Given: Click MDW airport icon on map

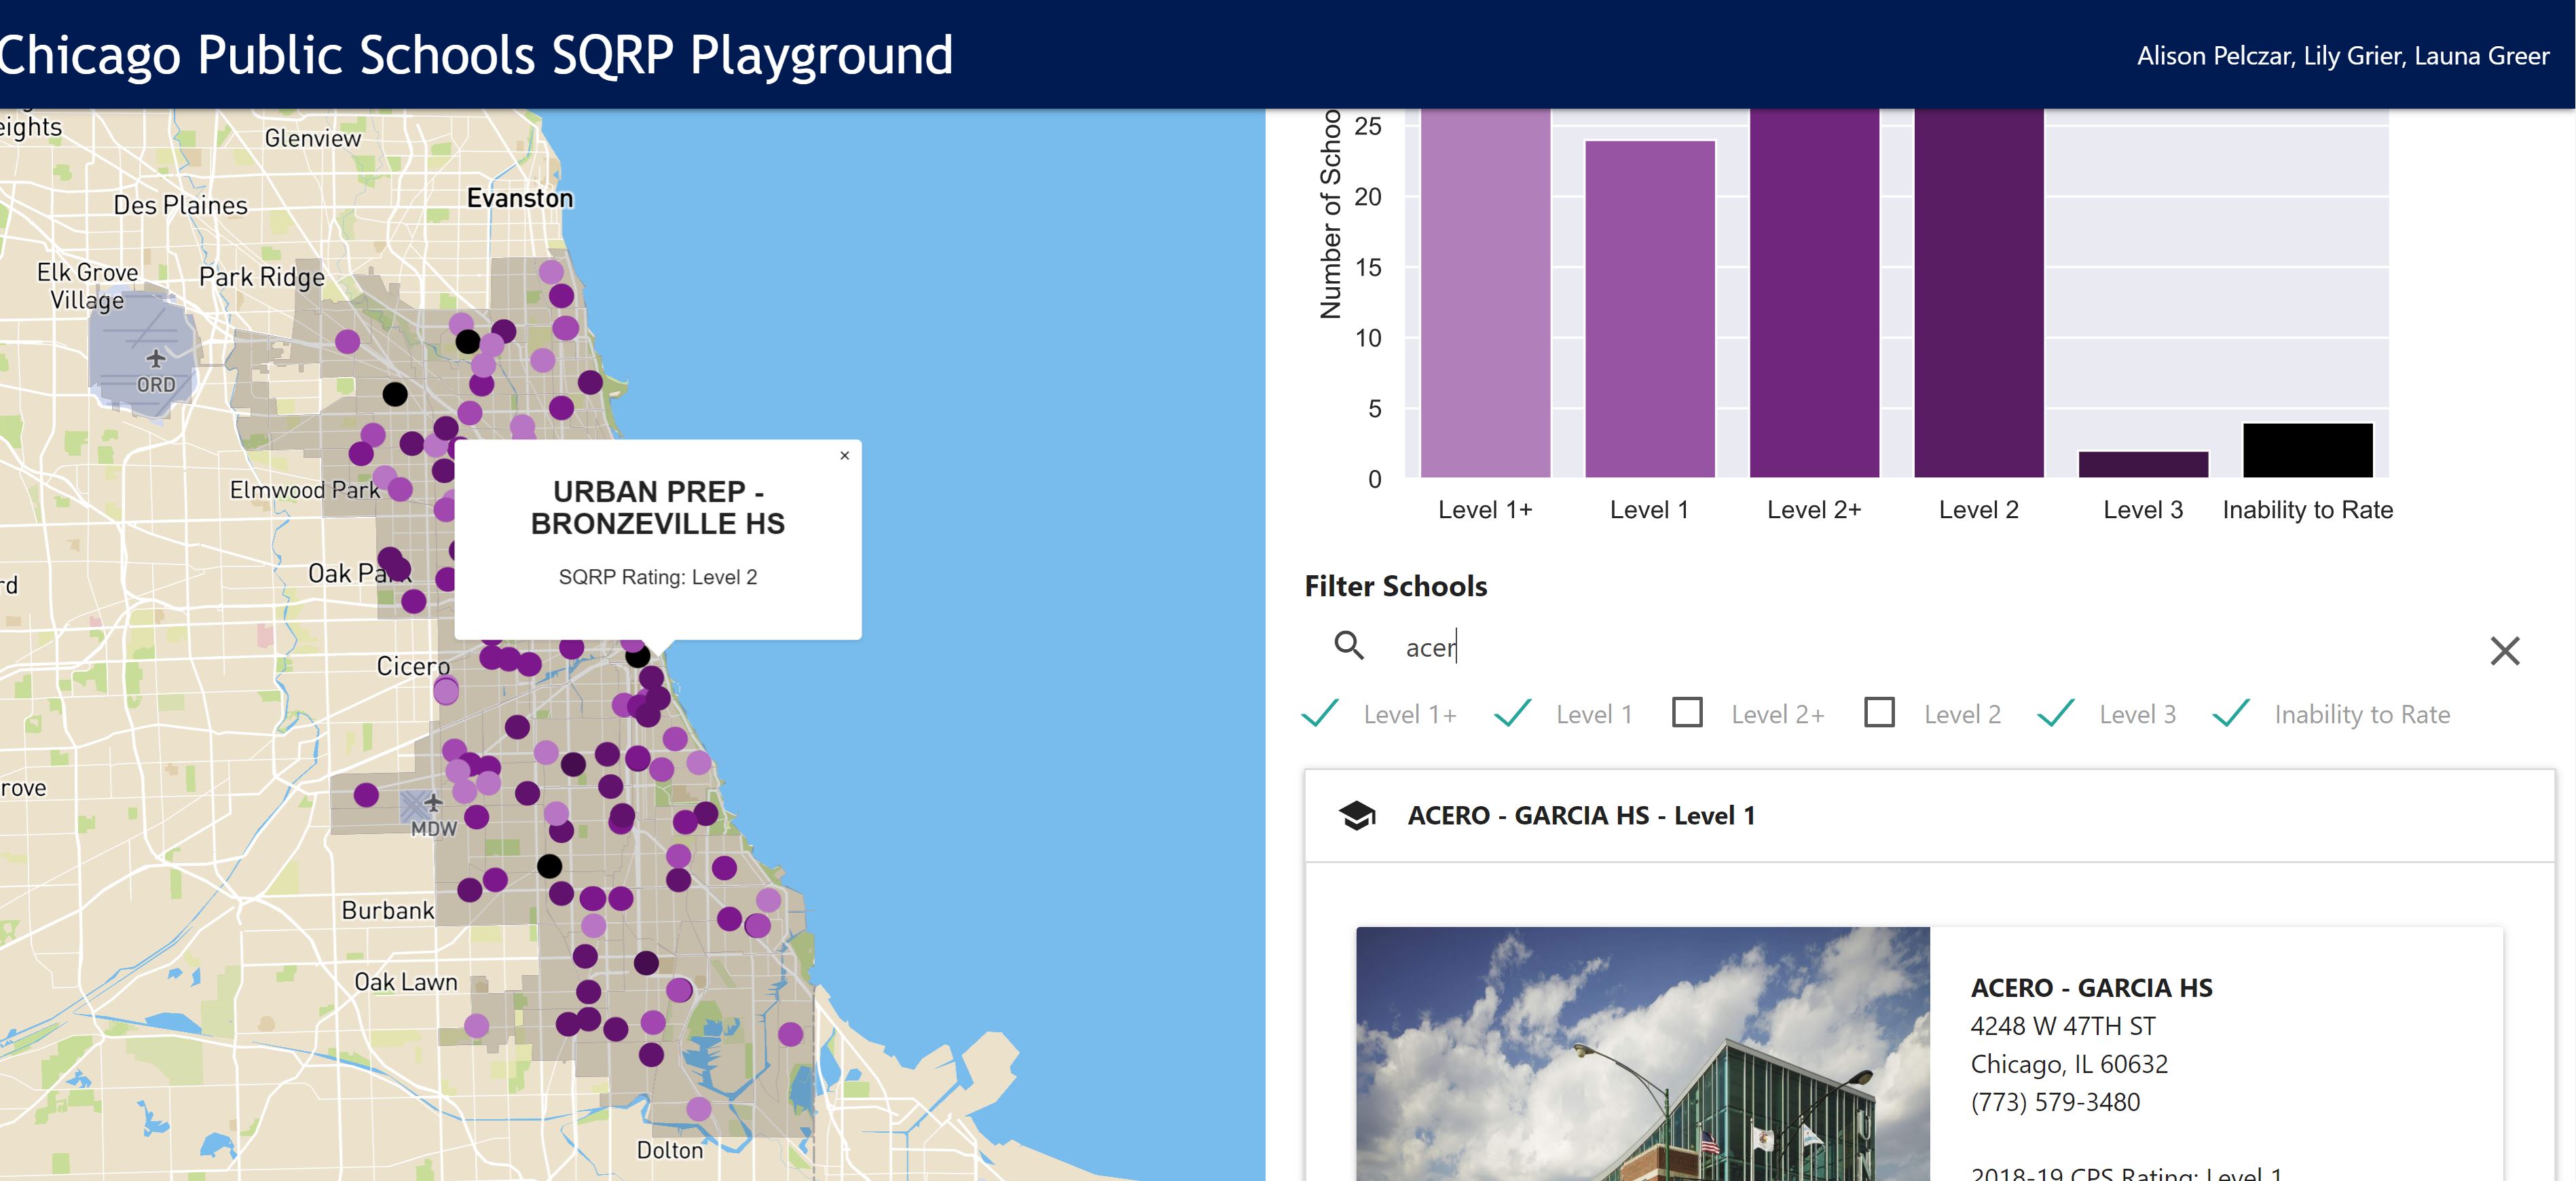Looking at the screenshot, I should pyautogui.click(x=433, y=803).
